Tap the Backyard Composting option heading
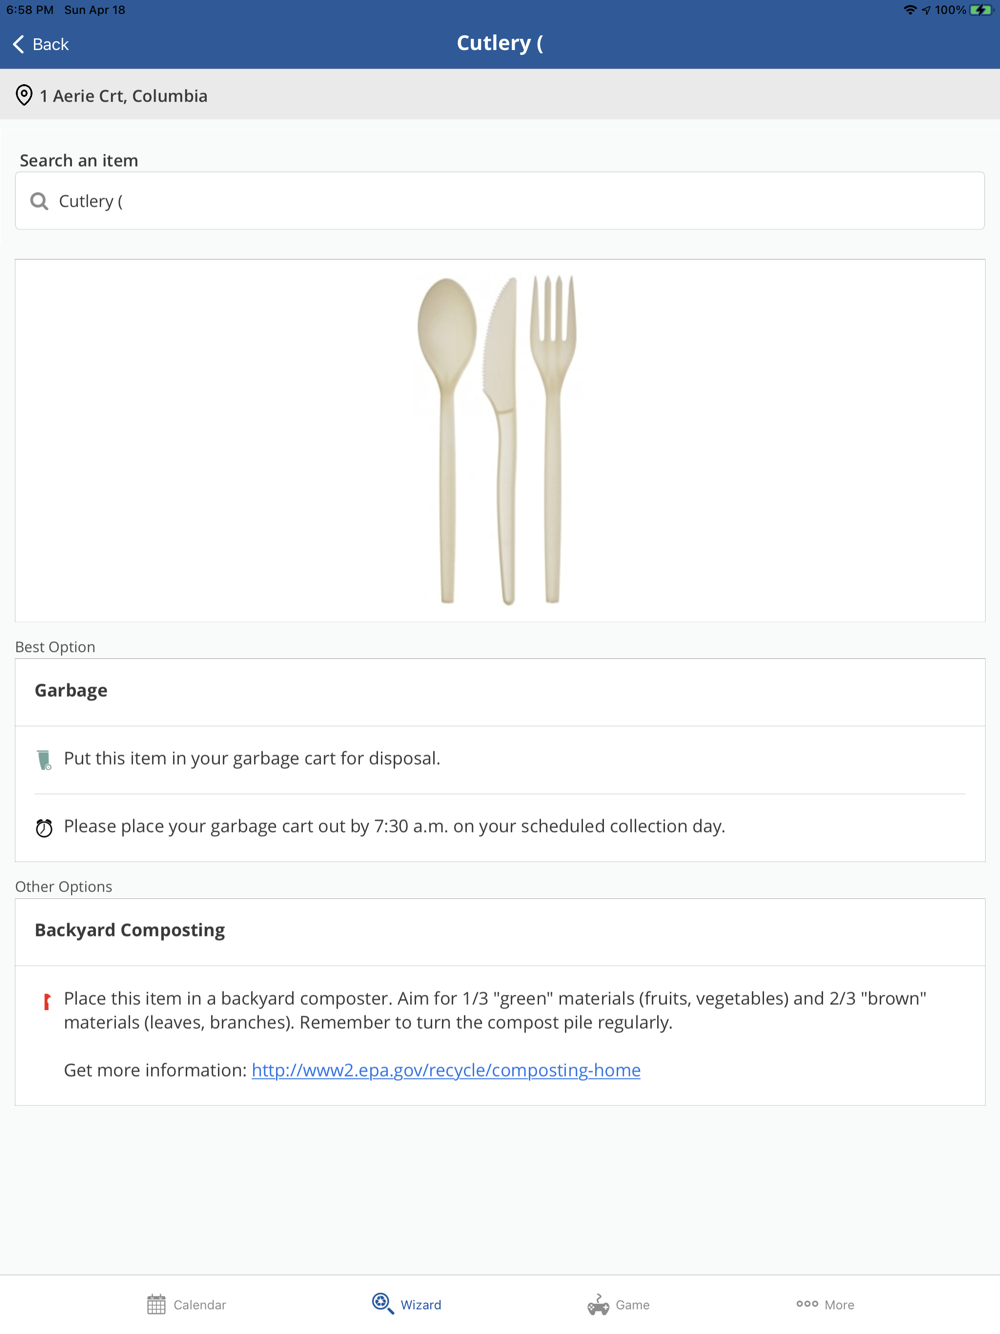Image resolution: width=1000 pixels, height=1334 pixels. coord(130,931)
